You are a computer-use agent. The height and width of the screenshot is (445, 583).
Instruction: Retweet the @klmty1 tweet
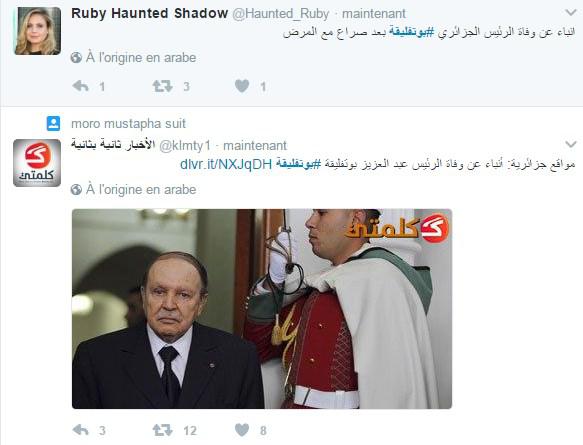162,430
